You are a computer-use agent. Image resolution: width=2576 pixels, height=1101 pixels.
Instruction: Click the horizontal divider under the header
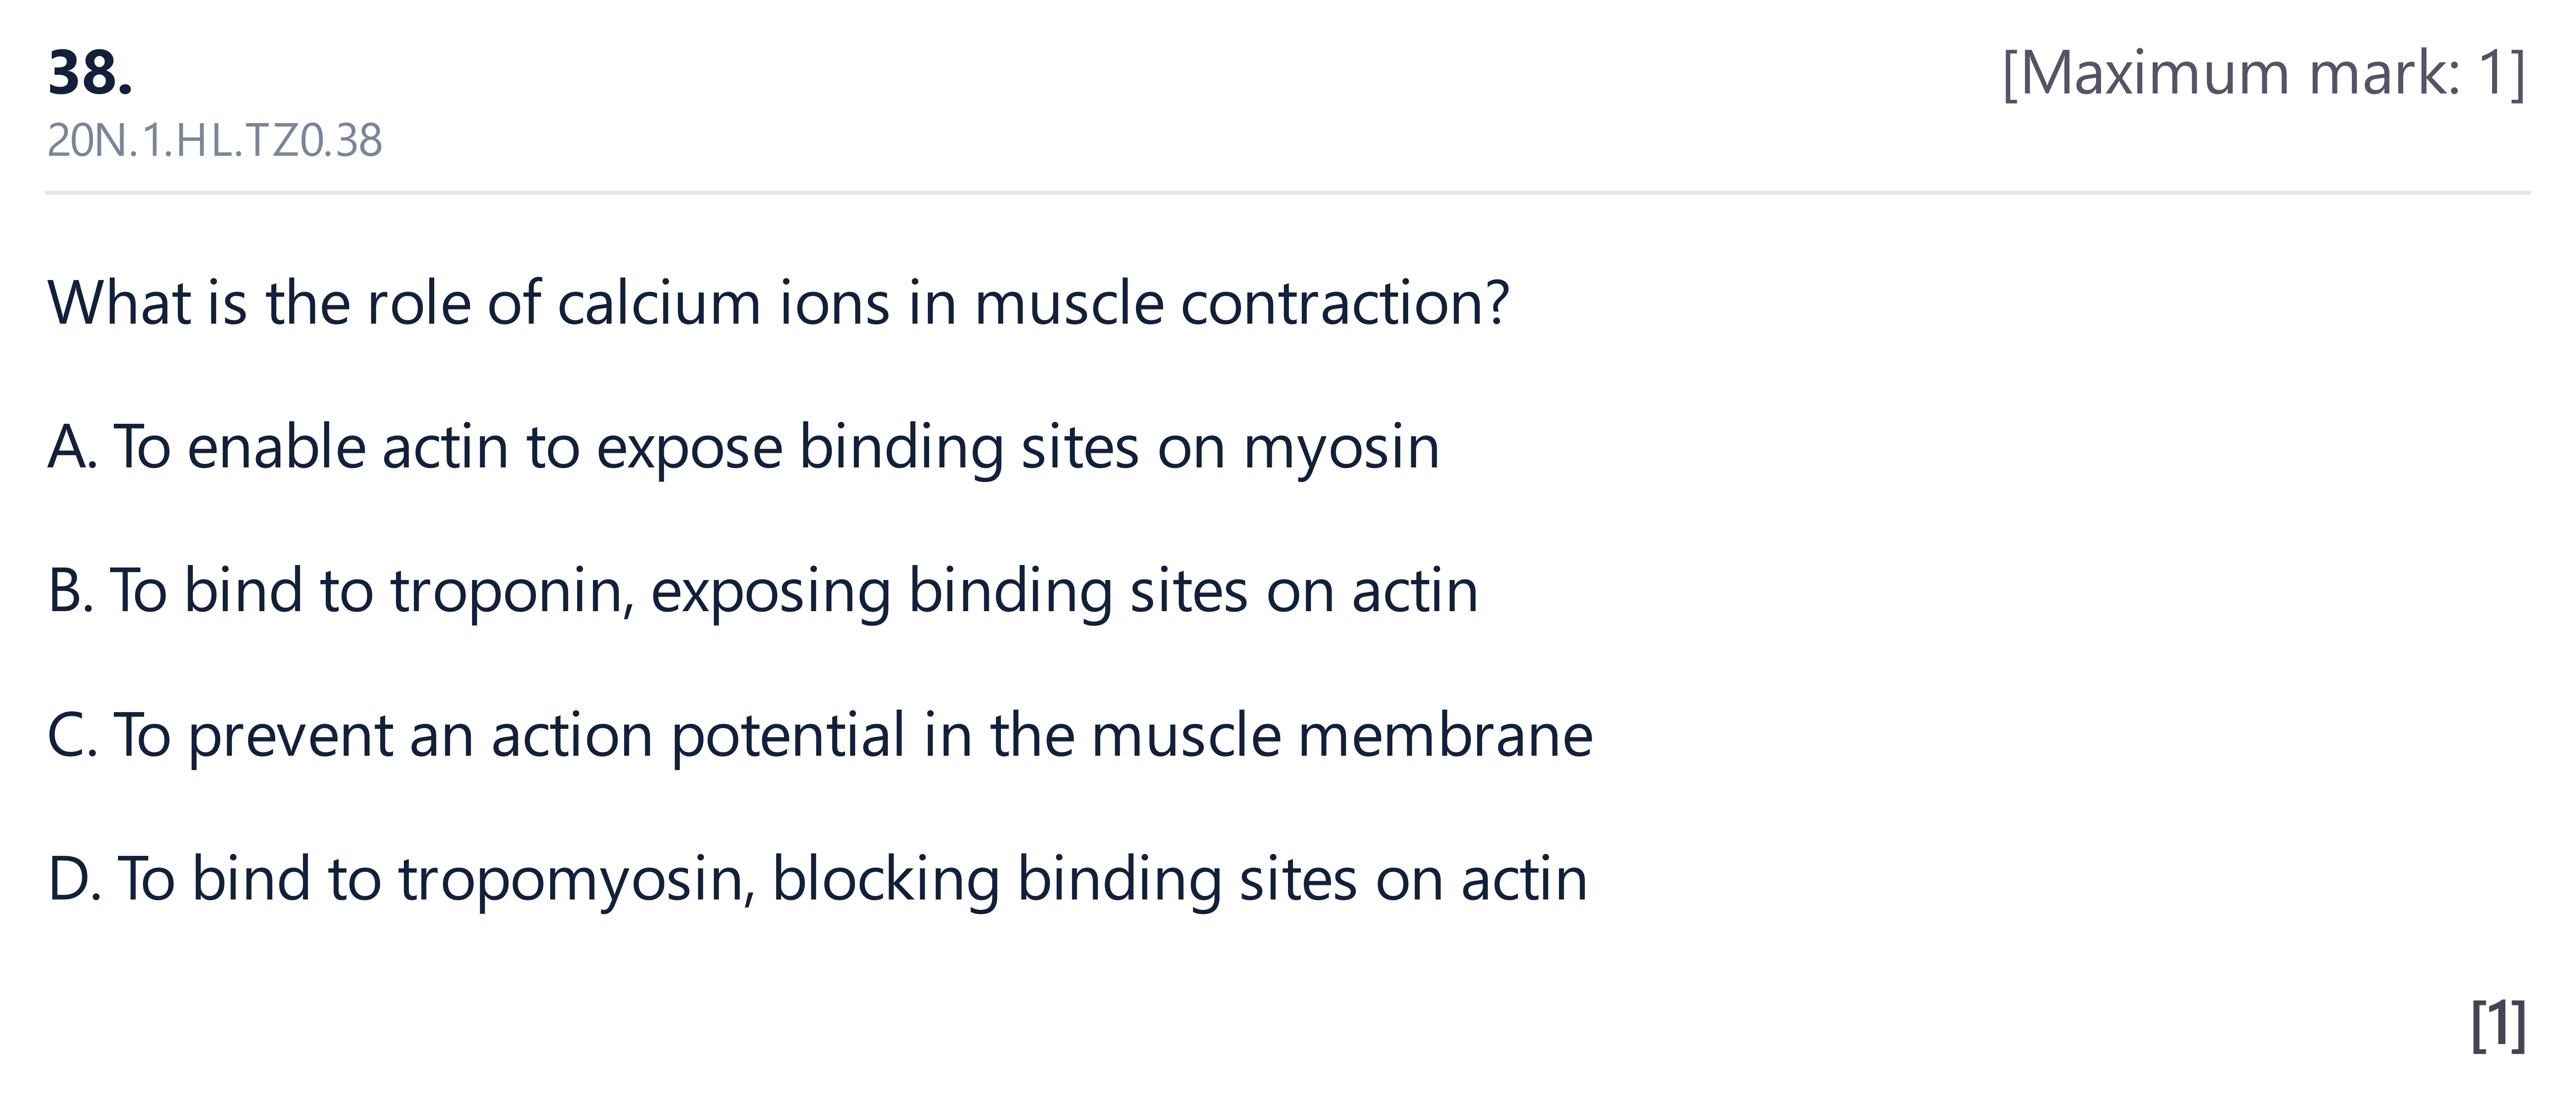1288,192
